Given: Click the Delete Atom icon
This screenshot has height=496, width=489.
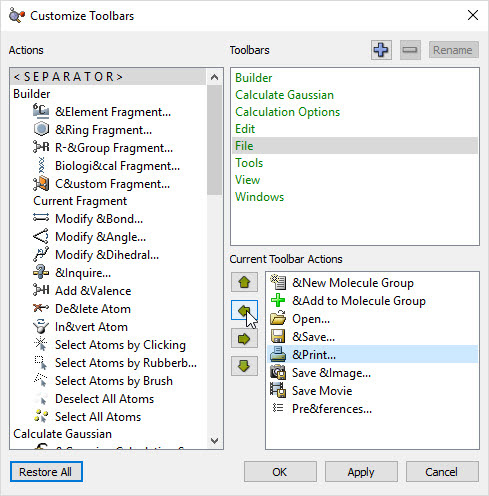Looking at the screenshot, I should coord(41,308).
